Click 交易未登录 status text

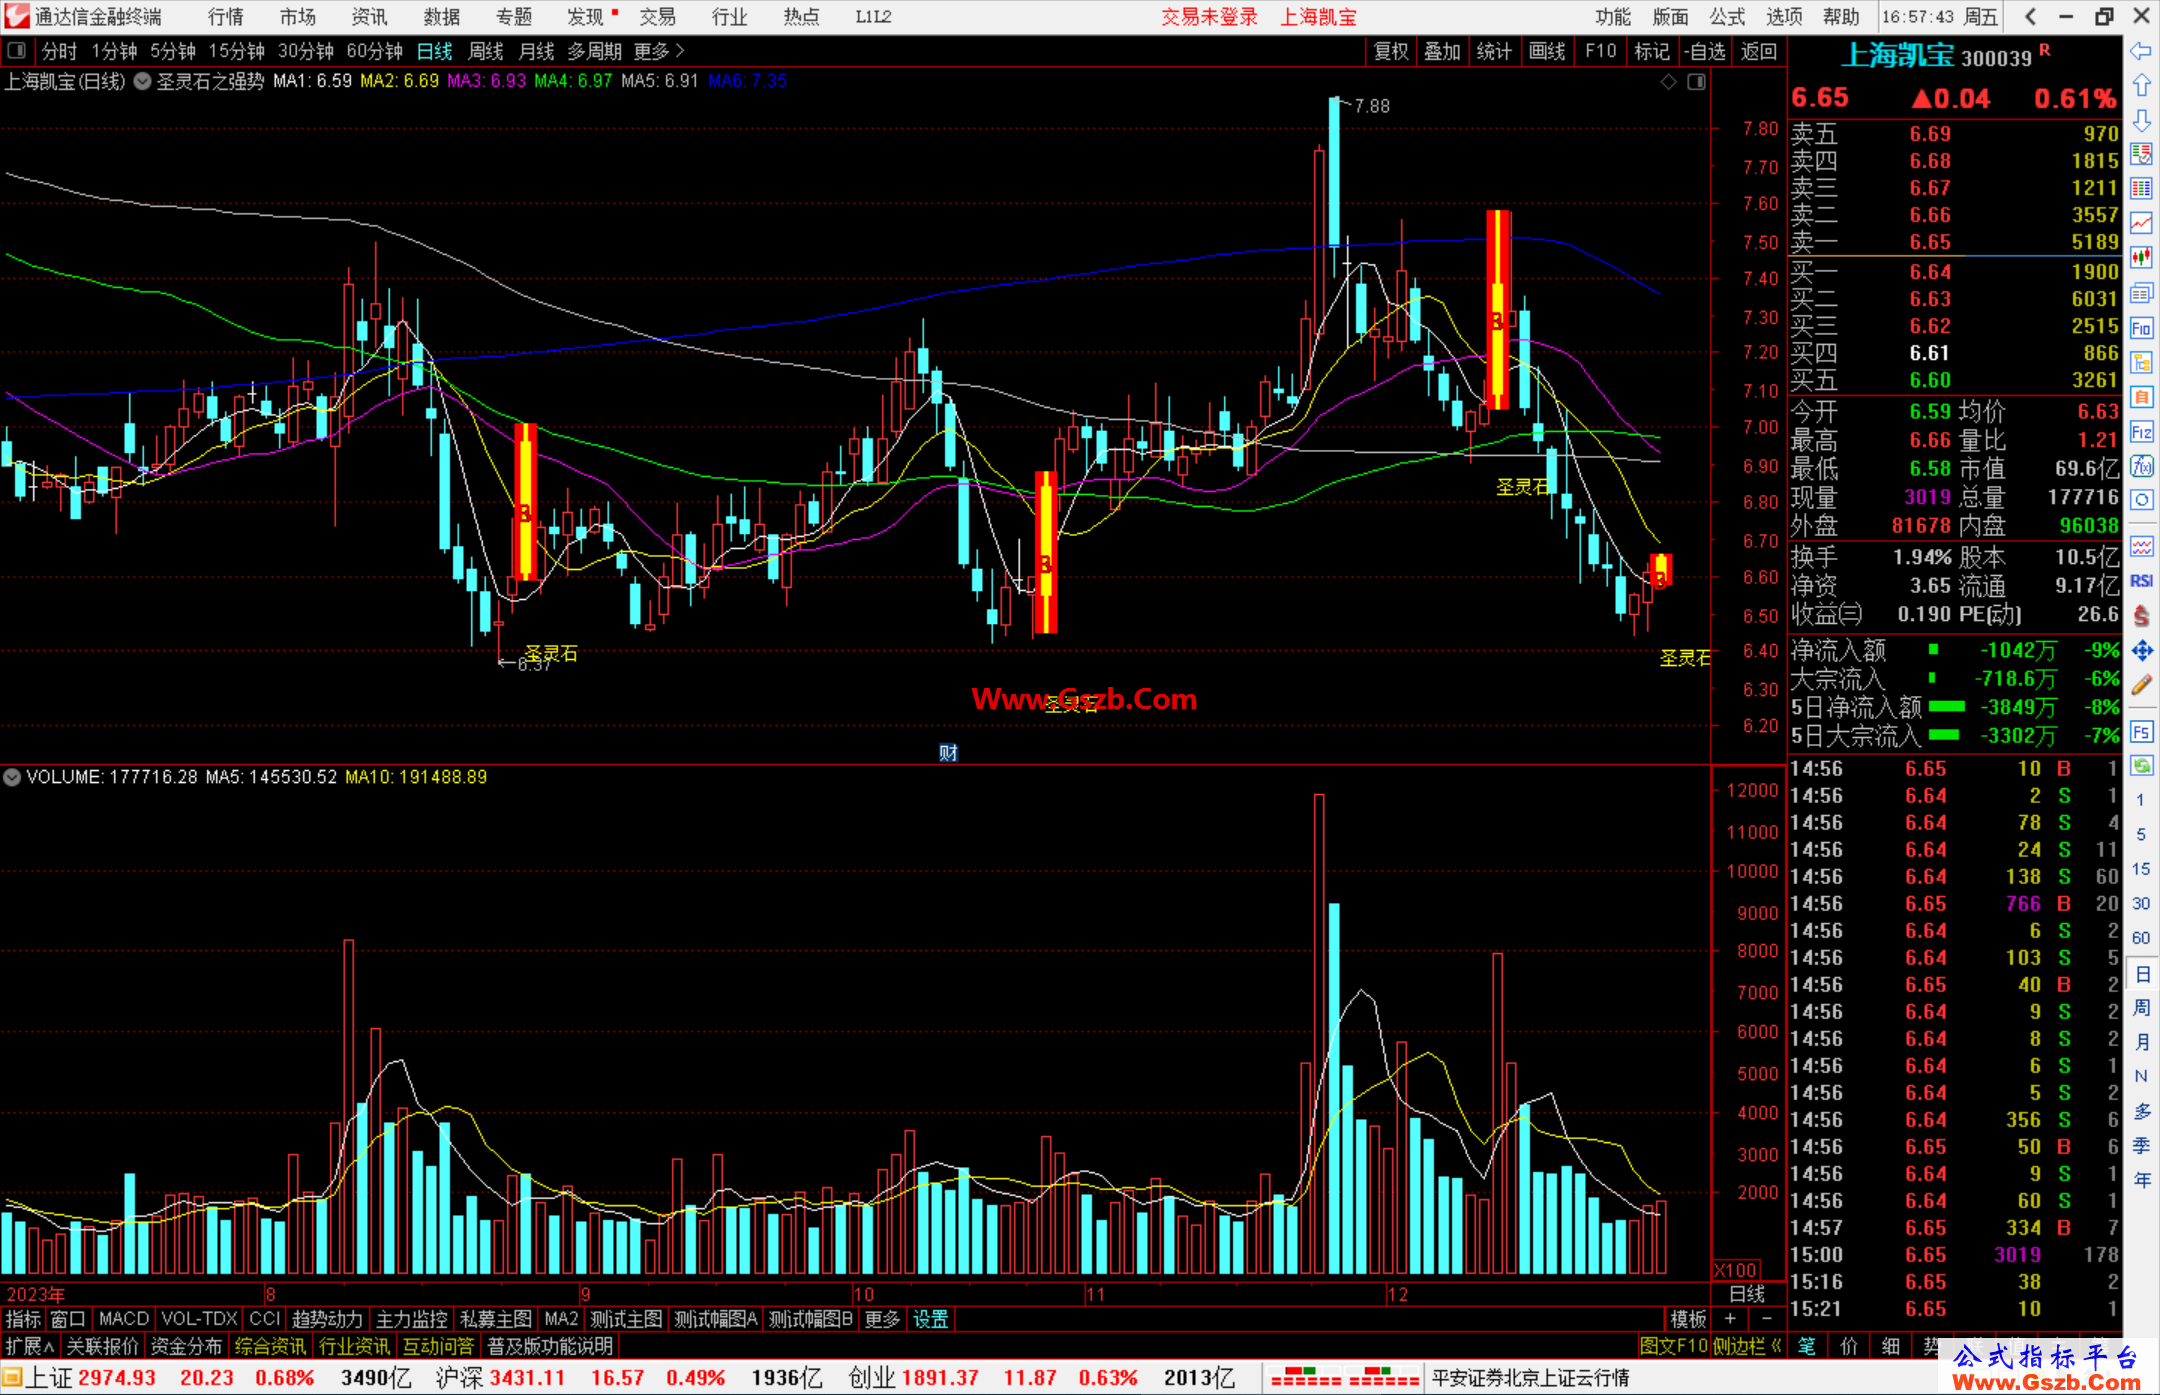1209,17
